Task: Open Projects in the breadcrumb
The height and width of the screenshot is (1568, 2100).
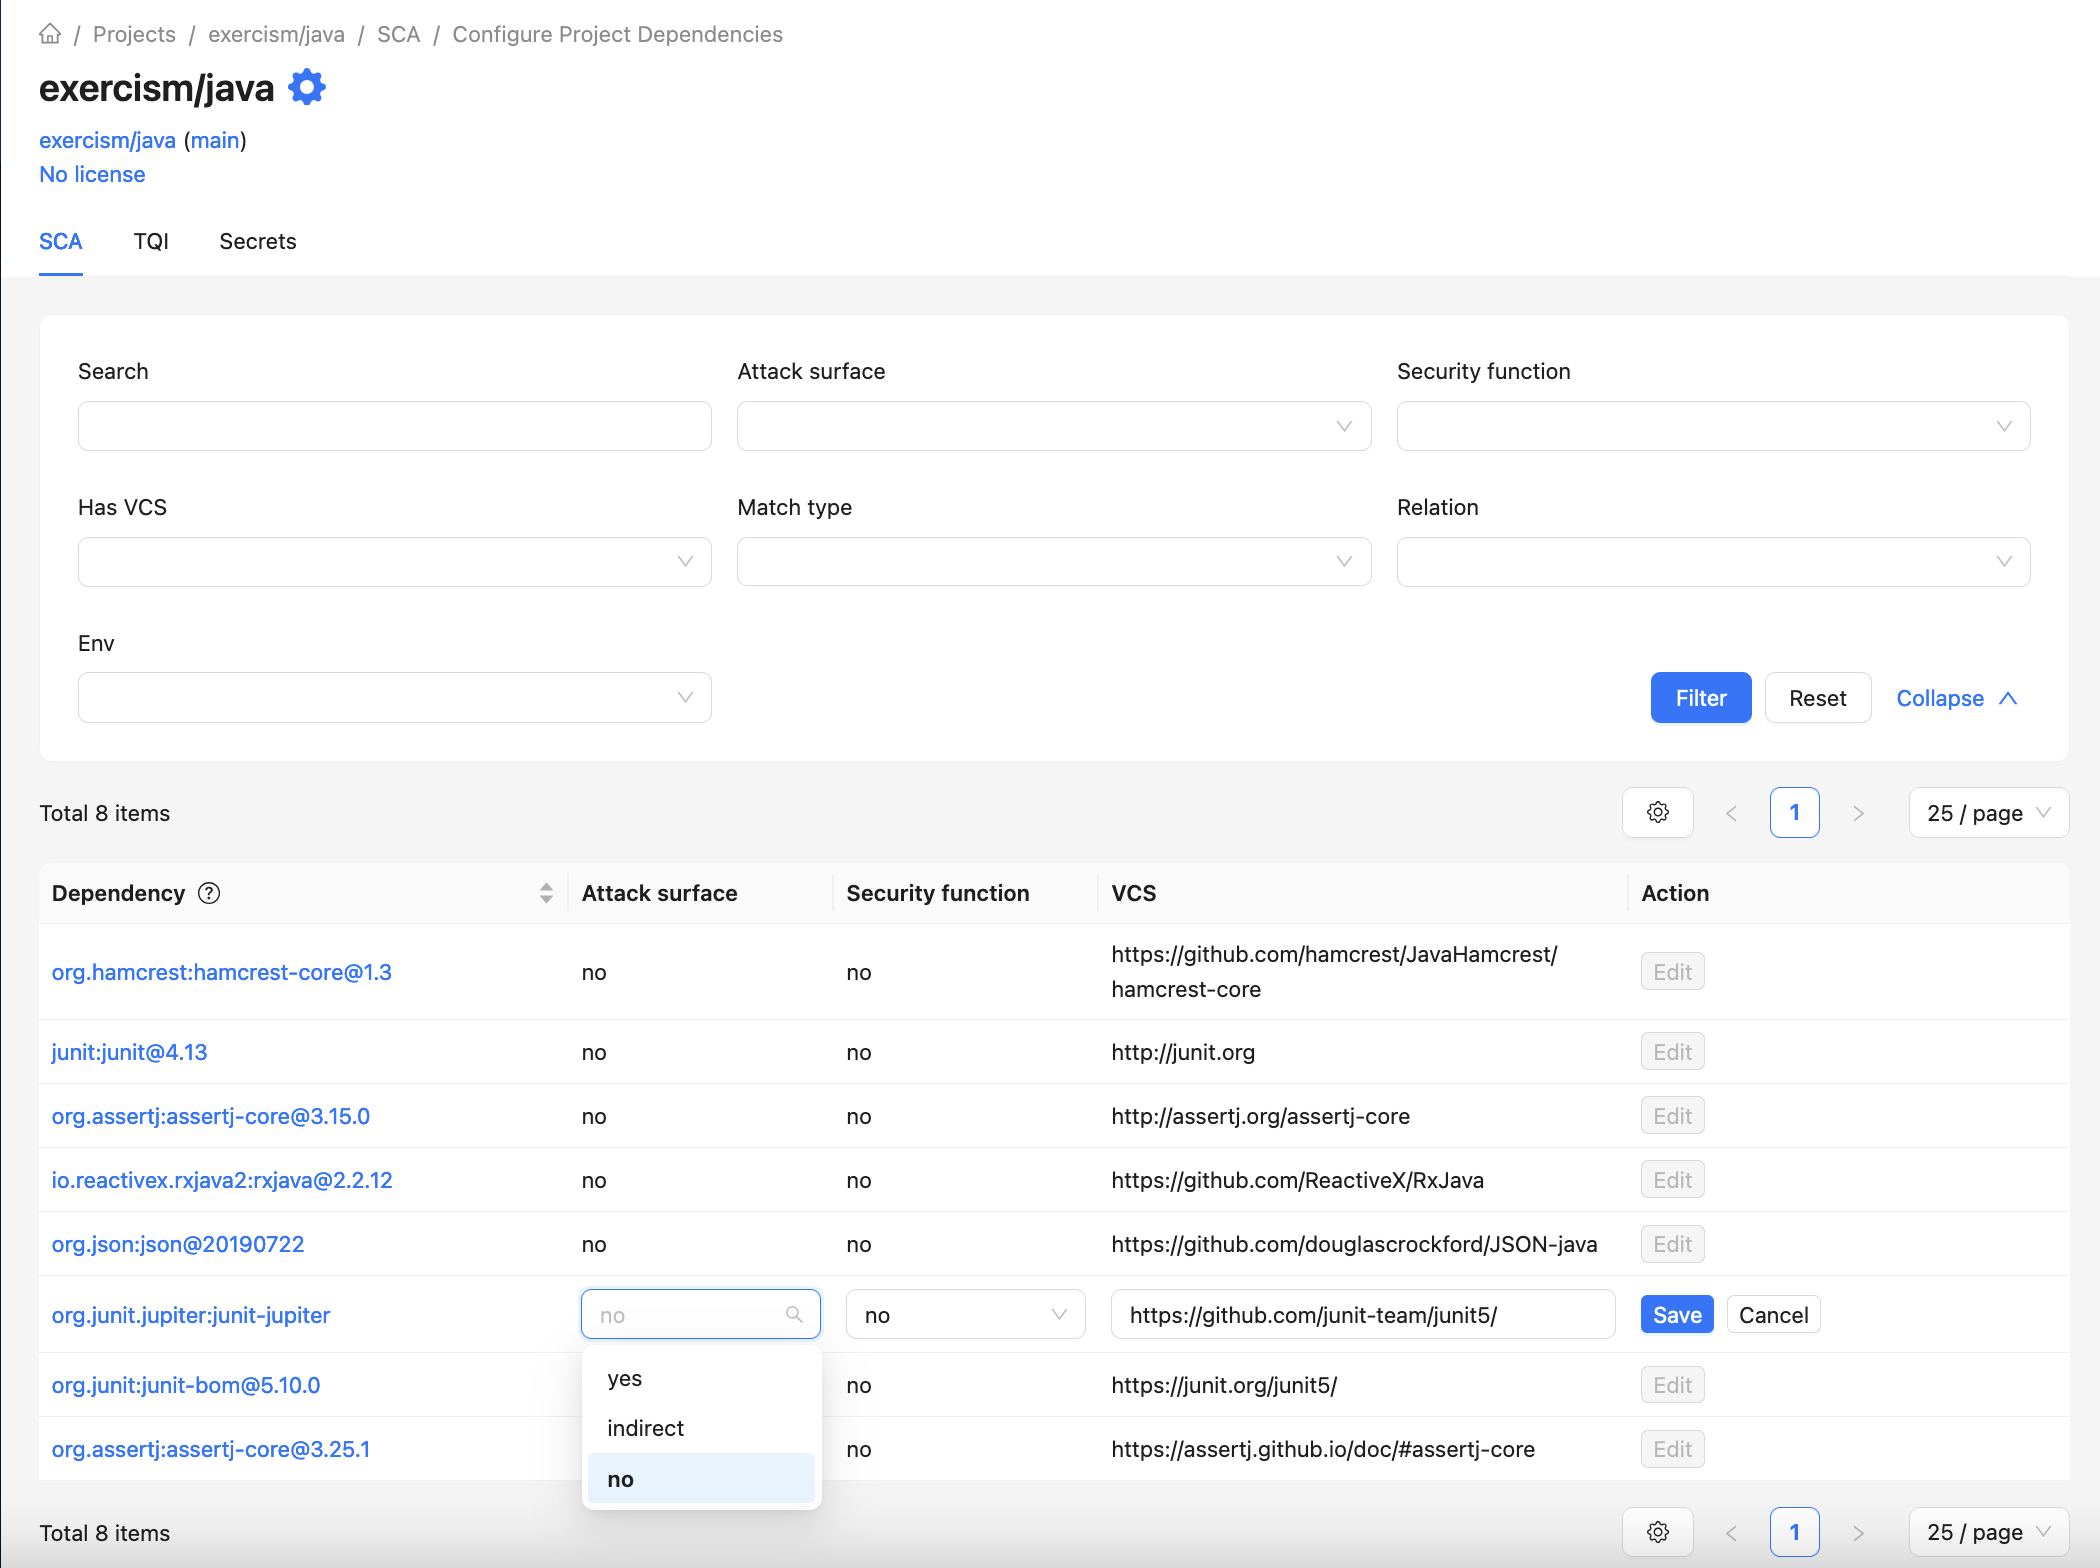Action: 134,34
